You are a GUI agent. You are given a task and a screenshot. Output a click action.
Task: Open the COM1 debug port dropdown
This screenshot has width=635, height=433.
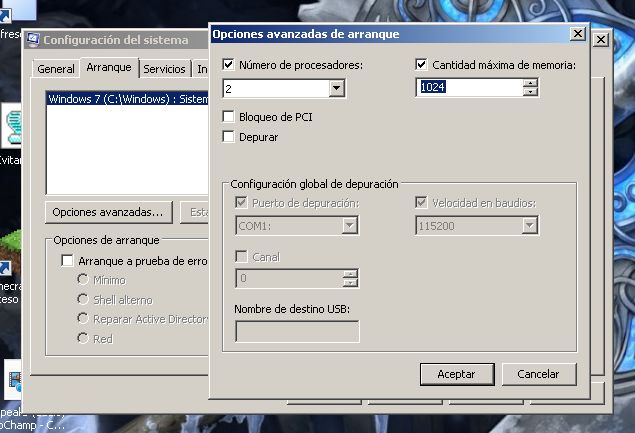point(349,226)
